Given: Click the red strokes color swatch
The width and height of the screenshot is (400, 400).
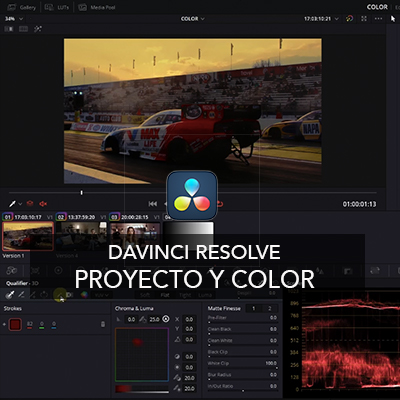Looking at the screenshot, I should [15, 324].
